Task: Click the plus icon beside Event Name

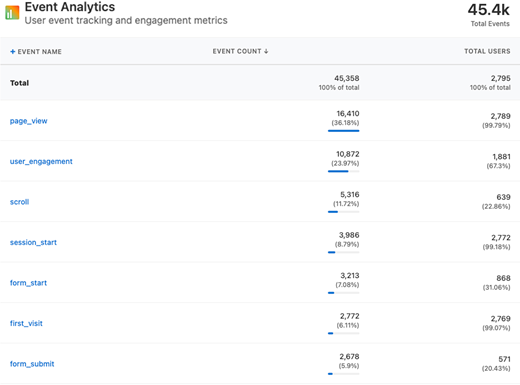Action: 13,51
